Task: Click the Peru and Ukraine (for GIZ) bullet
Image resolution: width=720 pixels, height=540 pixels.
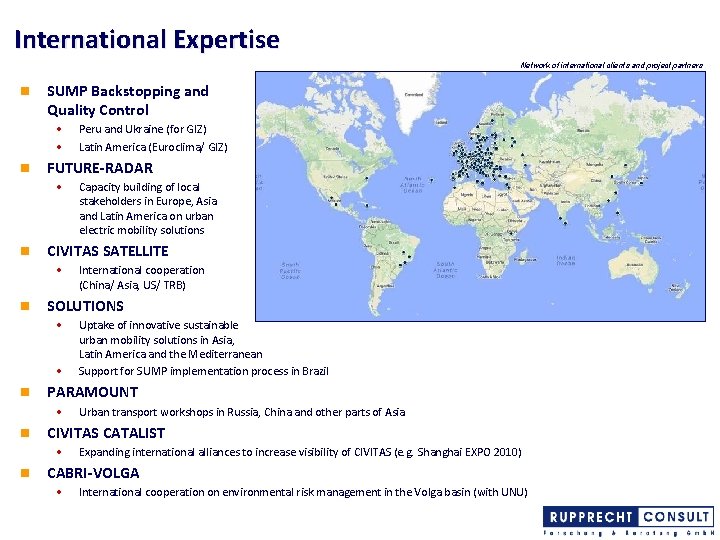Action: (x=143, y=129)
